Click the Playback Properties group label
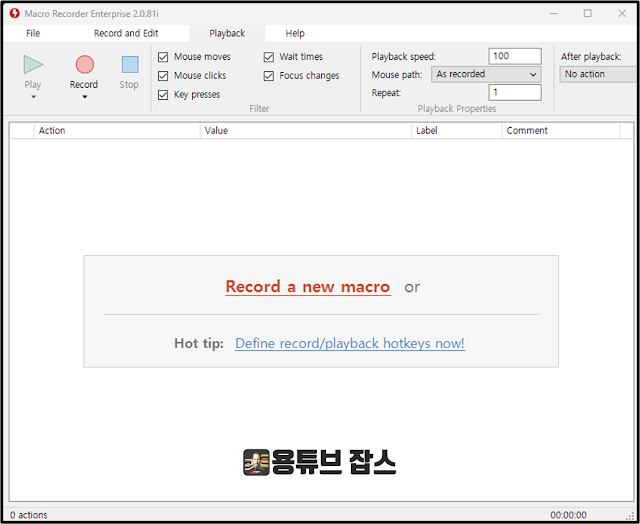 pyautogui.click(x=457, y=109)
